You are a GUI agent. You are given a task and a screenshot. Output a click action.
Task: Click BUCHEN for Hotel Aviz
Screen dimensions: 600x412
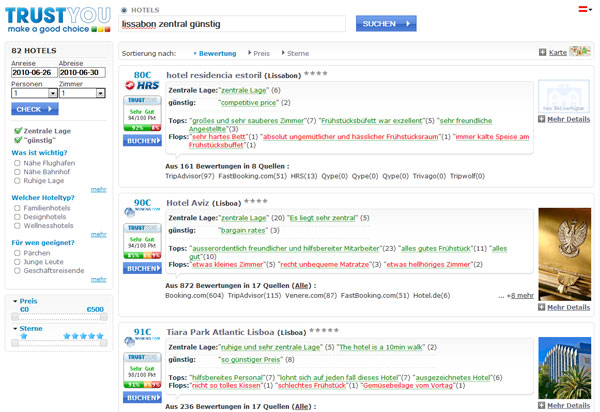[x=142, y=269]
